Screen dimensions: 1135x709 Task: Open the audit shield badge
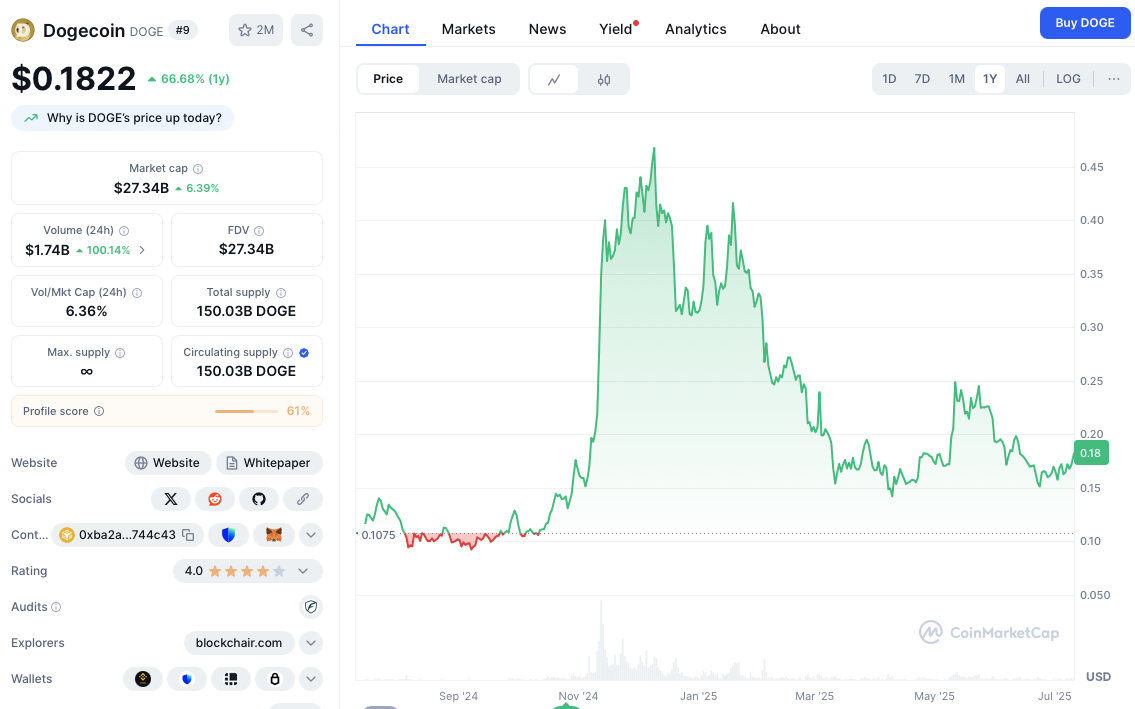pyautogui.click(x=311, y=607)
